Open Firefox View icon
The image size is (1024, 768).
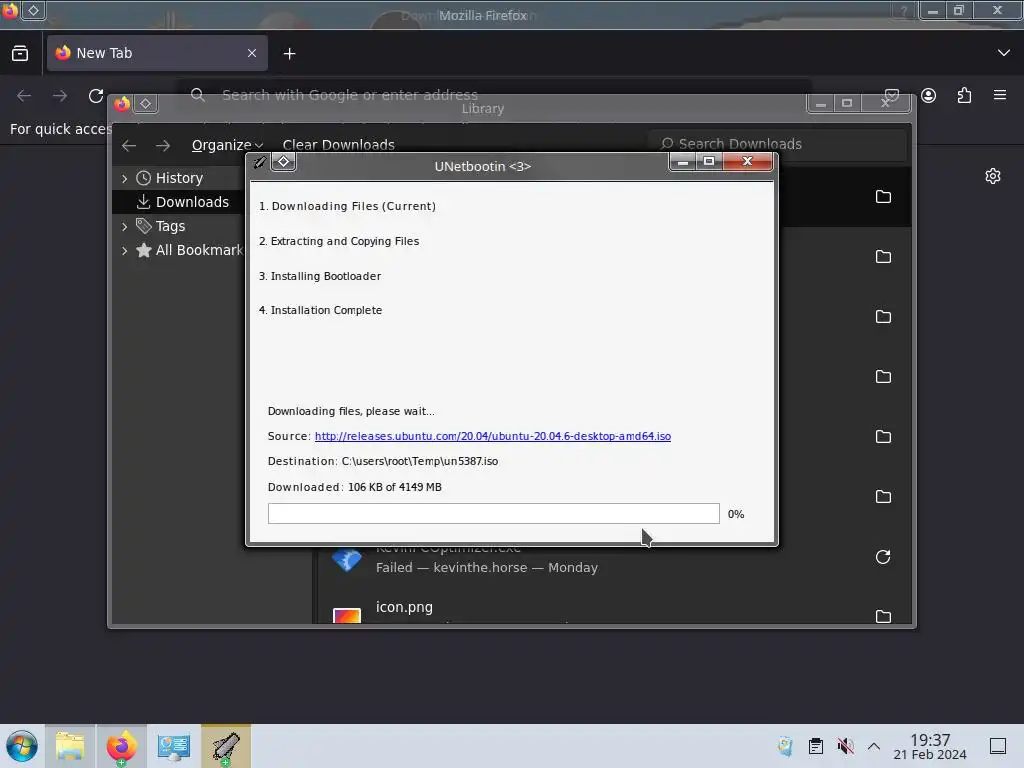point(20,53)
